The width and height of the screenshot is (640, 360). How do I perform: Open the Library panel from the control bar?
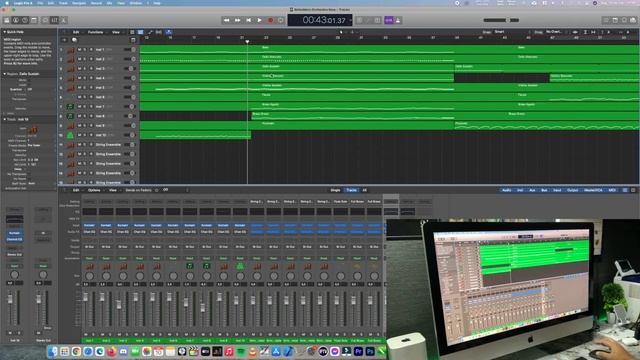point(7,20)
